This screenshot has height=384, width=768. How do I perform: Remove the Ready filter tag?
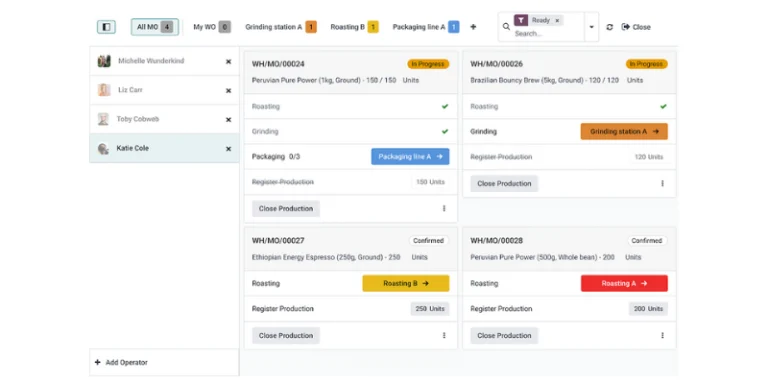pyautogui.click(x=557, y=21)
